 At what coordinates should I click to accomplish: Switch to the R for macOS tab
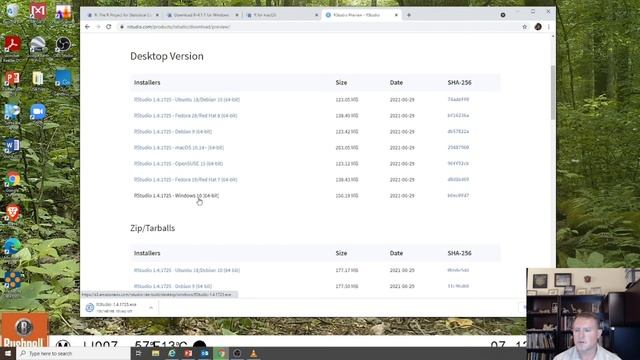click(282, 15)
